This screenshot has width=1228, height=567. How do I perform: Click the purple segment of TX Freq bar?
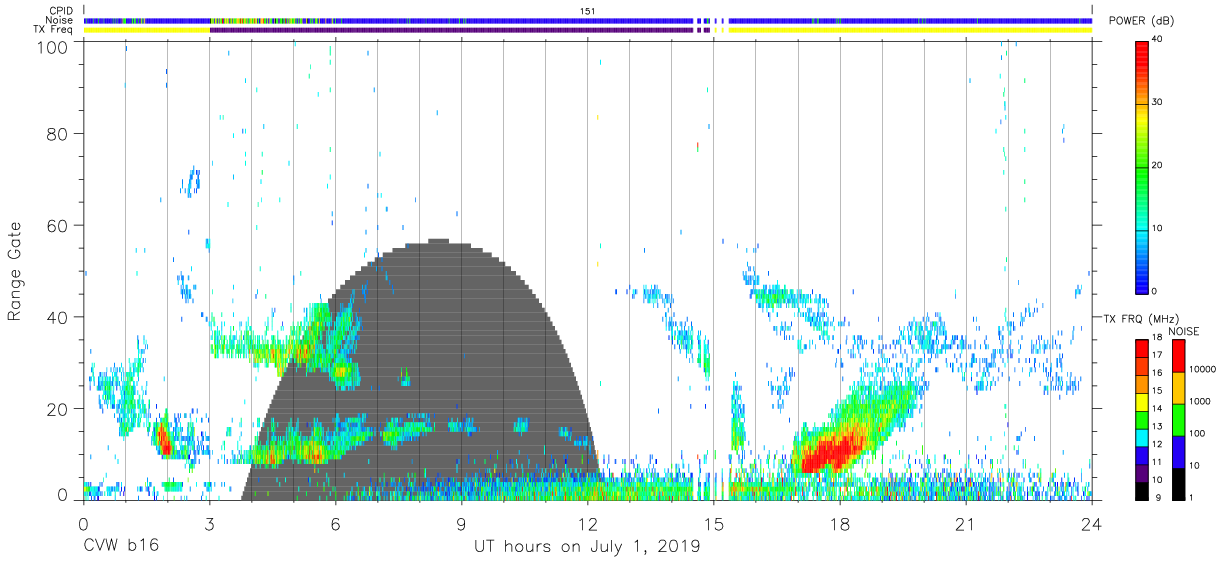(x=450, y=30)
